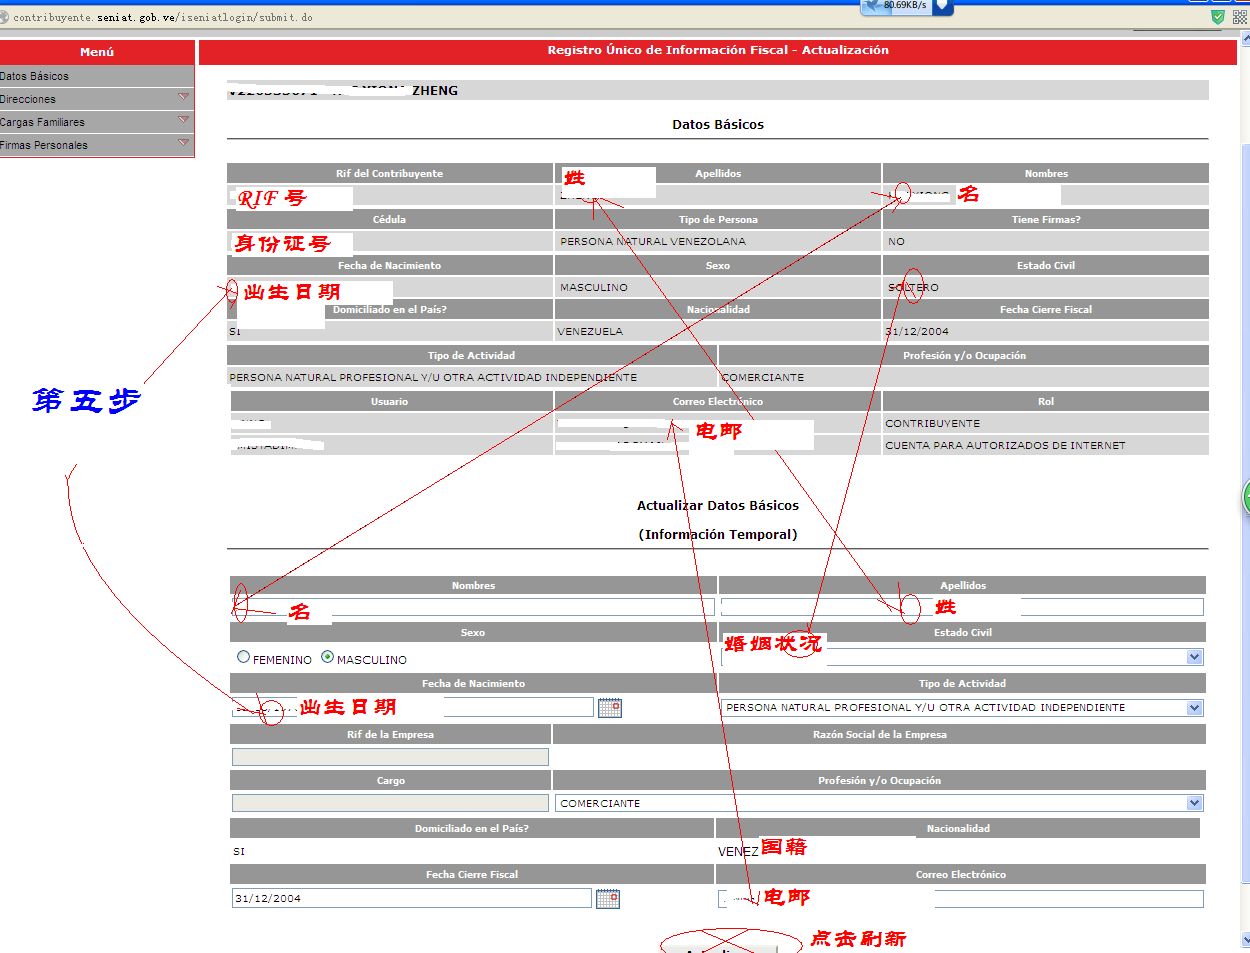Open the Profesión y/o Ocupación dropdown

[x=1194, y=803]
